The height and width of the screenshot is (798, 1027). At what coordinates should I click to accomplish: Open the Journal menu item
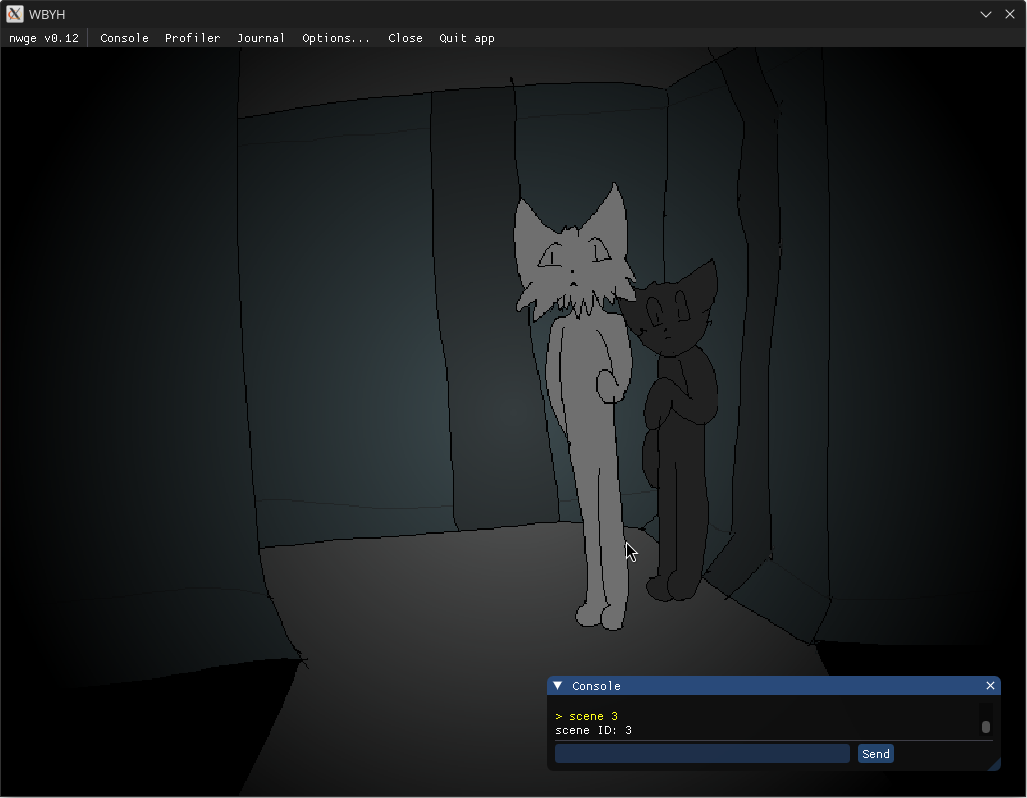[261, 38]
